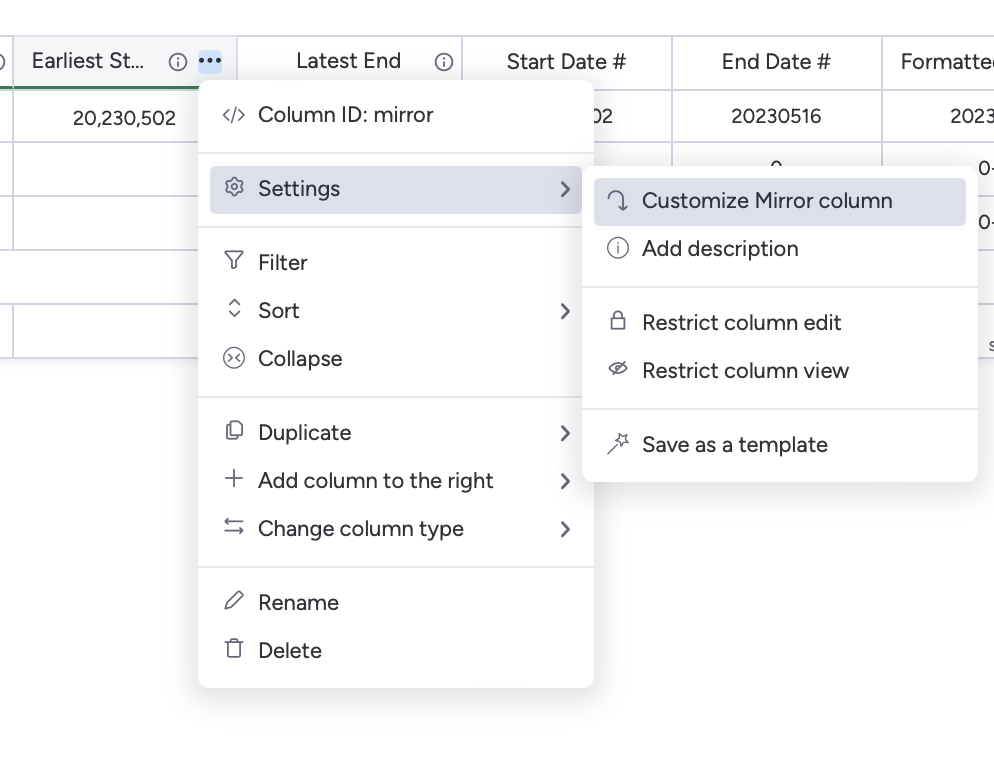Open the ellipsis menu on Earliest Start column
994x762 pixels.
(210, 62)
